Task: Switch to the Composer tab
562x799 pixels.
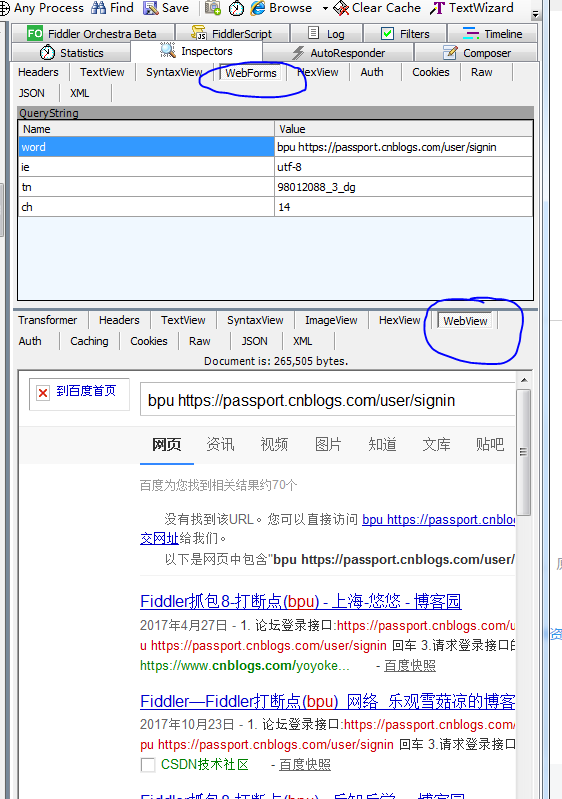Action: tap(476, 53)
